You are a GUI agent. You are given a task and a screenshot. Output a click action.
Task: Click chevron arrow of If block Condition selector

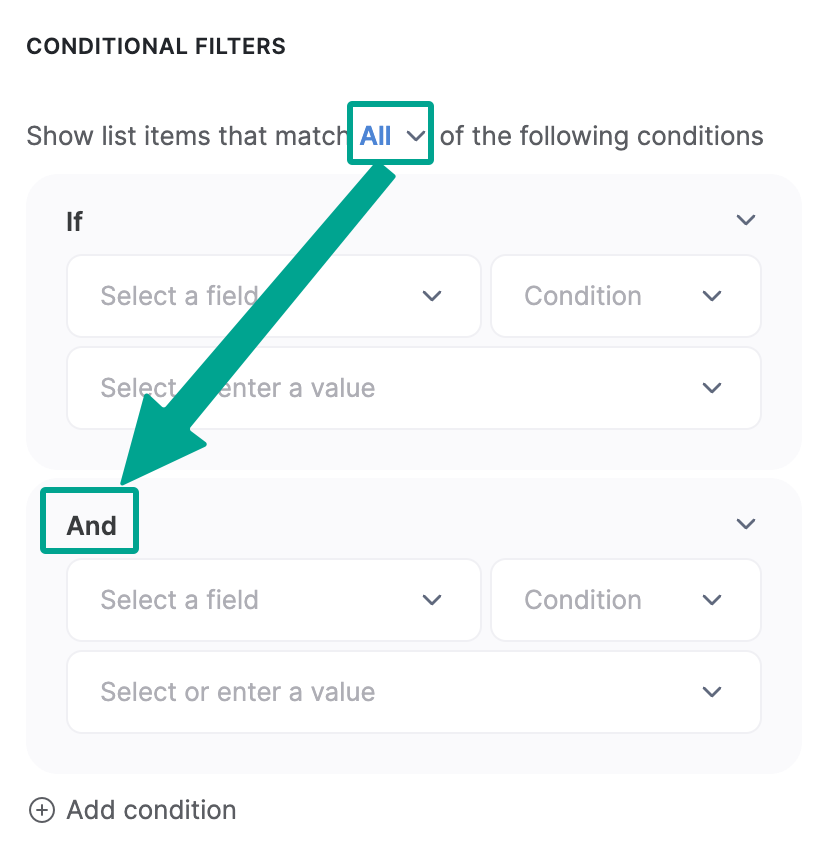[x=712, y=296]
